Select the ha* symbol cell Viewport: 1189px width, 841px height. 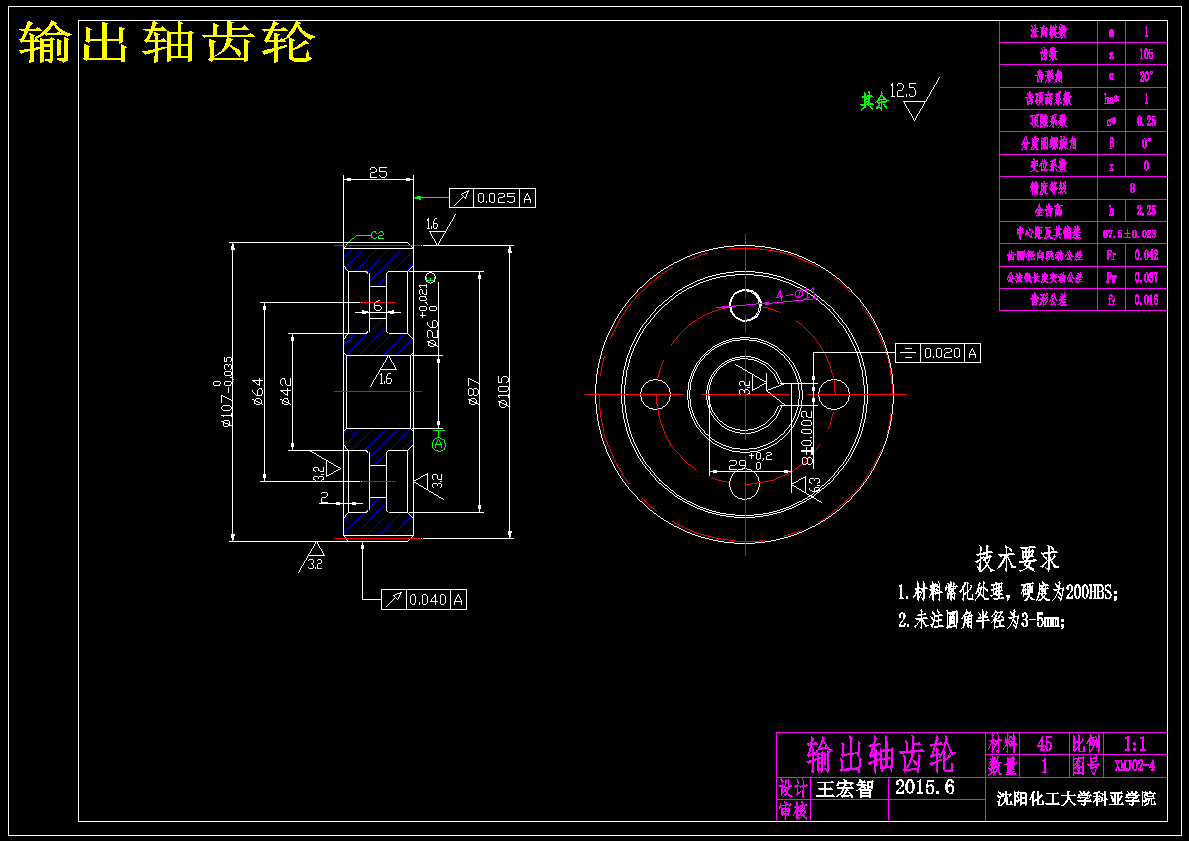point(1112,99)
